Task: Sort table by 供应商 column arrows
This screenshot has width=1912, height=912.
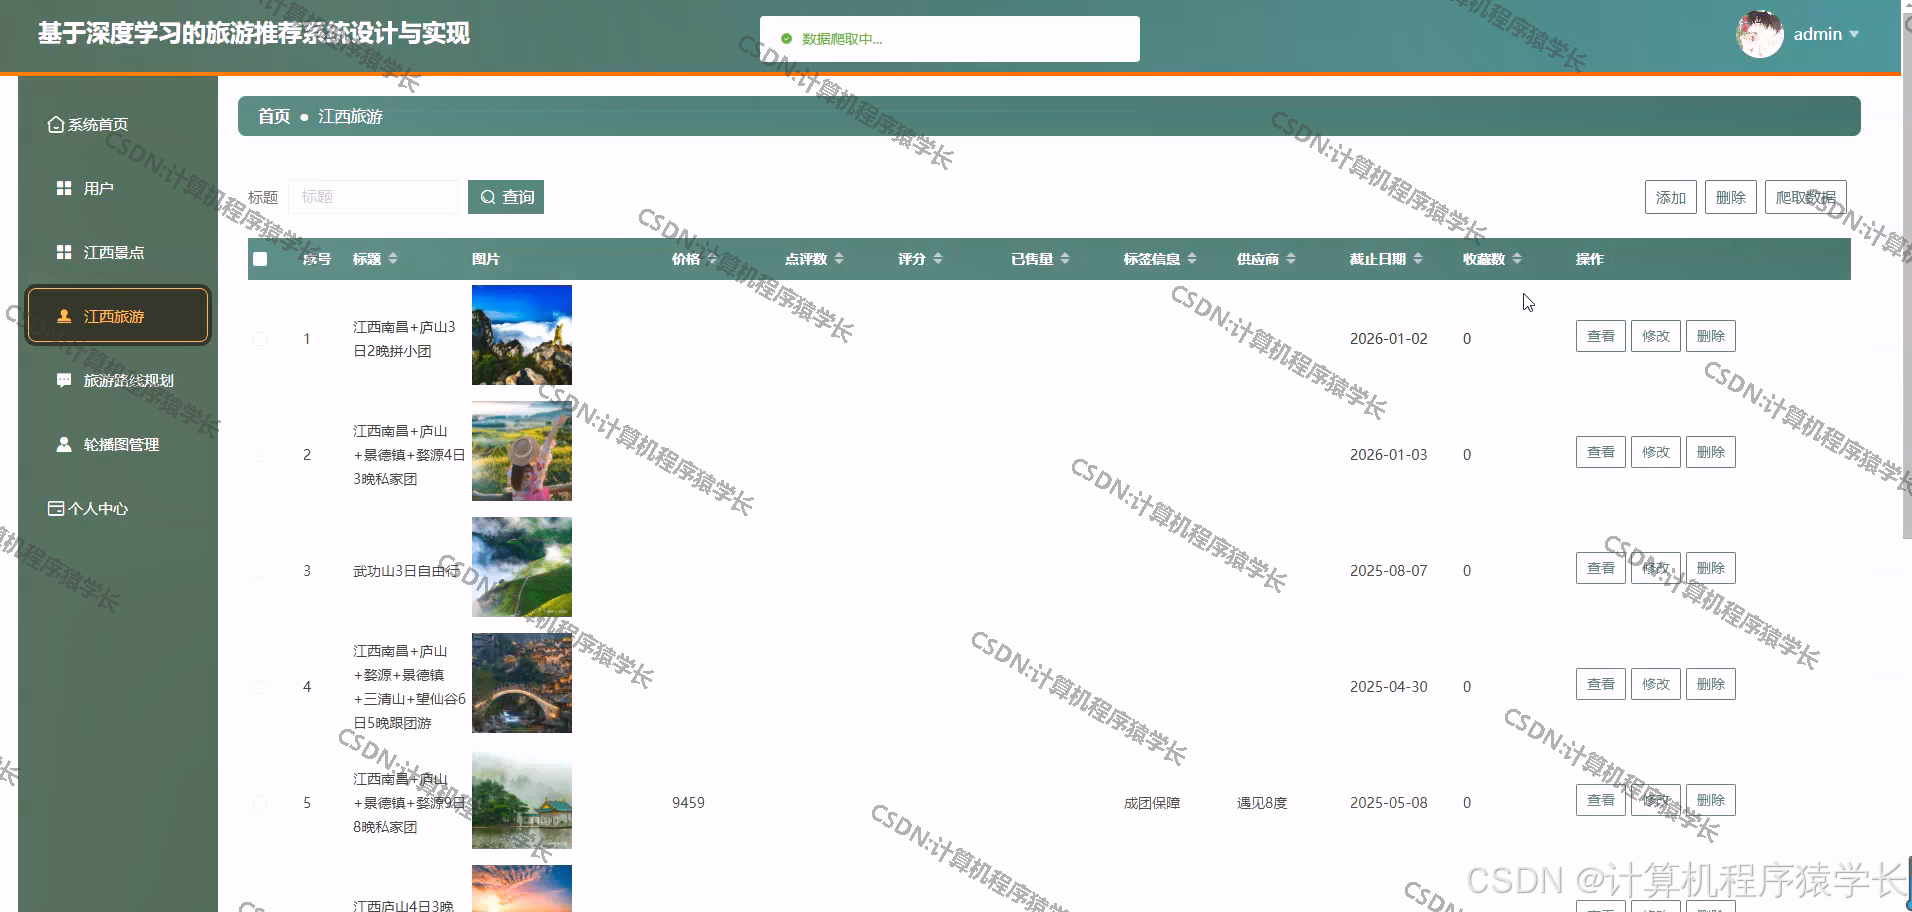Action: [x=1291, y=259]
